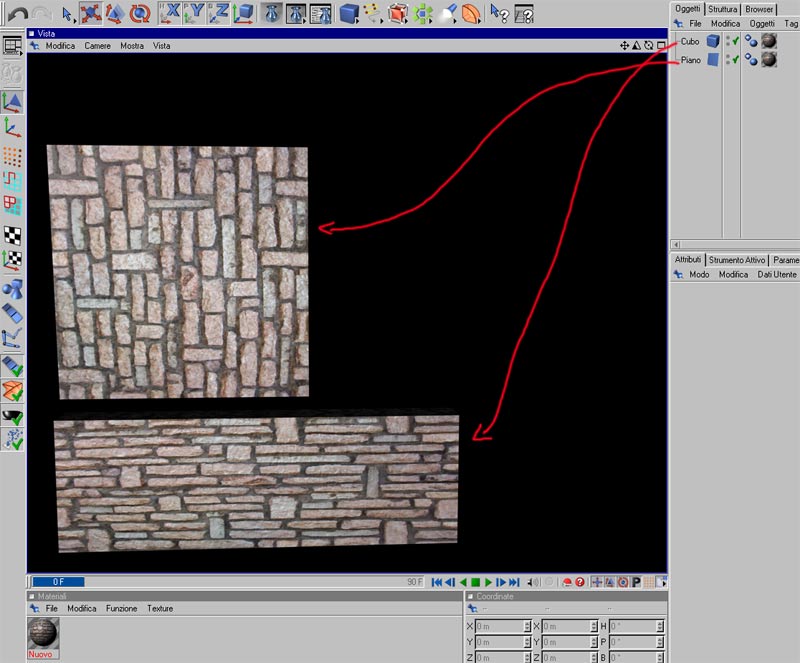Add a HyperNURBS object

[x=398, y=14]
